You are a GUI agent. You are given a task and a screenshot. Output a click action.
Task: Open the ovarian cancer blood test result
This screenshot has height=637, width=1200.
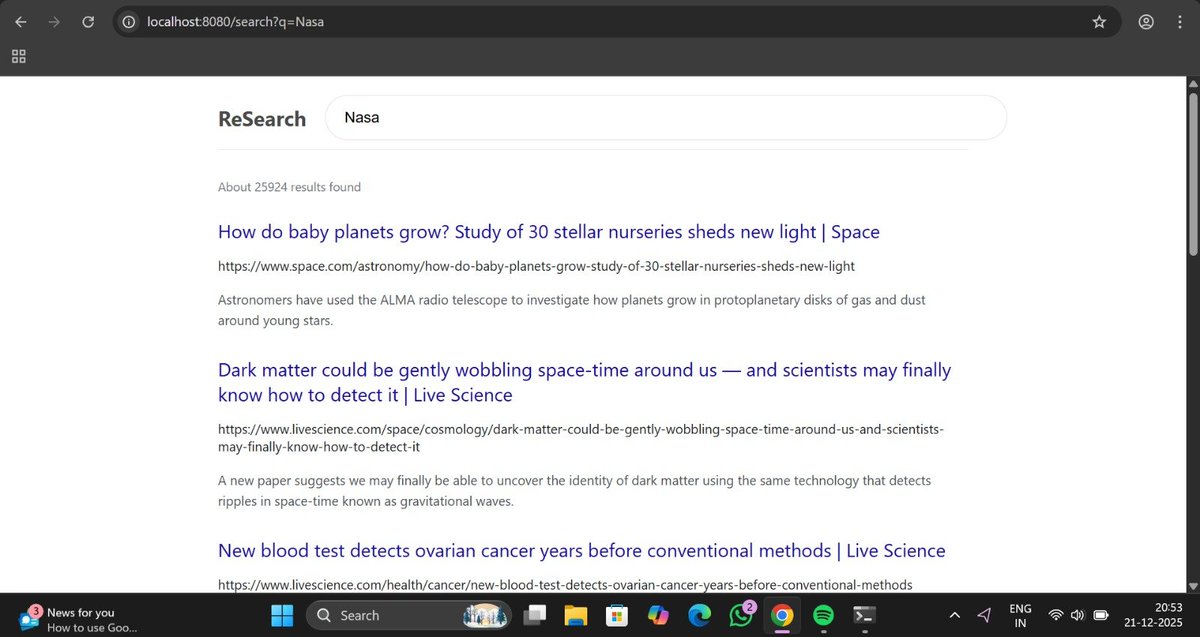(582, 551)
